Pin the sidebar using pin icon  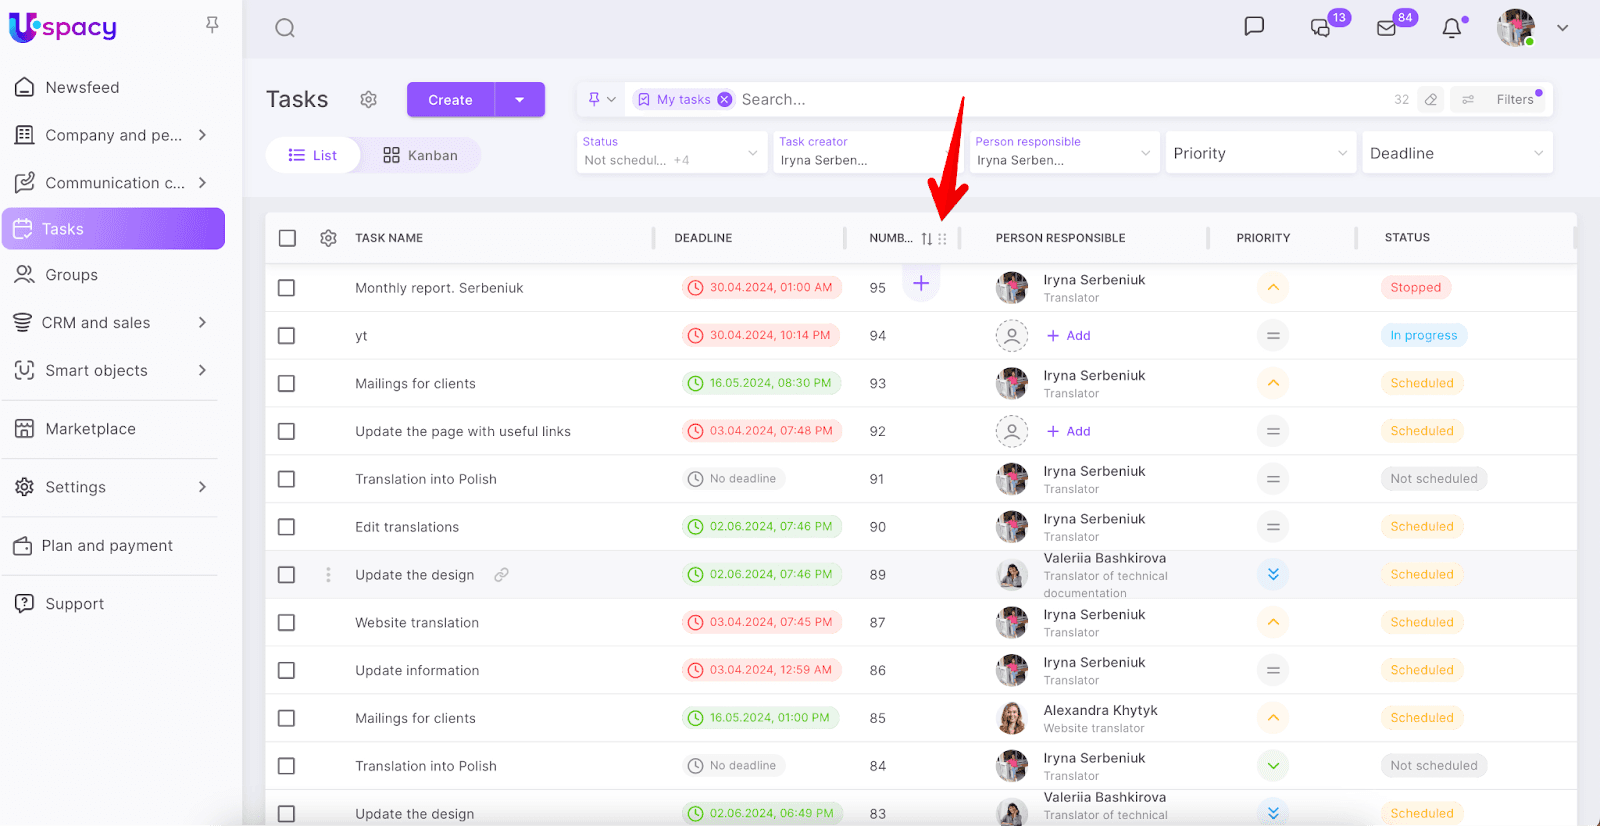(212, 24)
